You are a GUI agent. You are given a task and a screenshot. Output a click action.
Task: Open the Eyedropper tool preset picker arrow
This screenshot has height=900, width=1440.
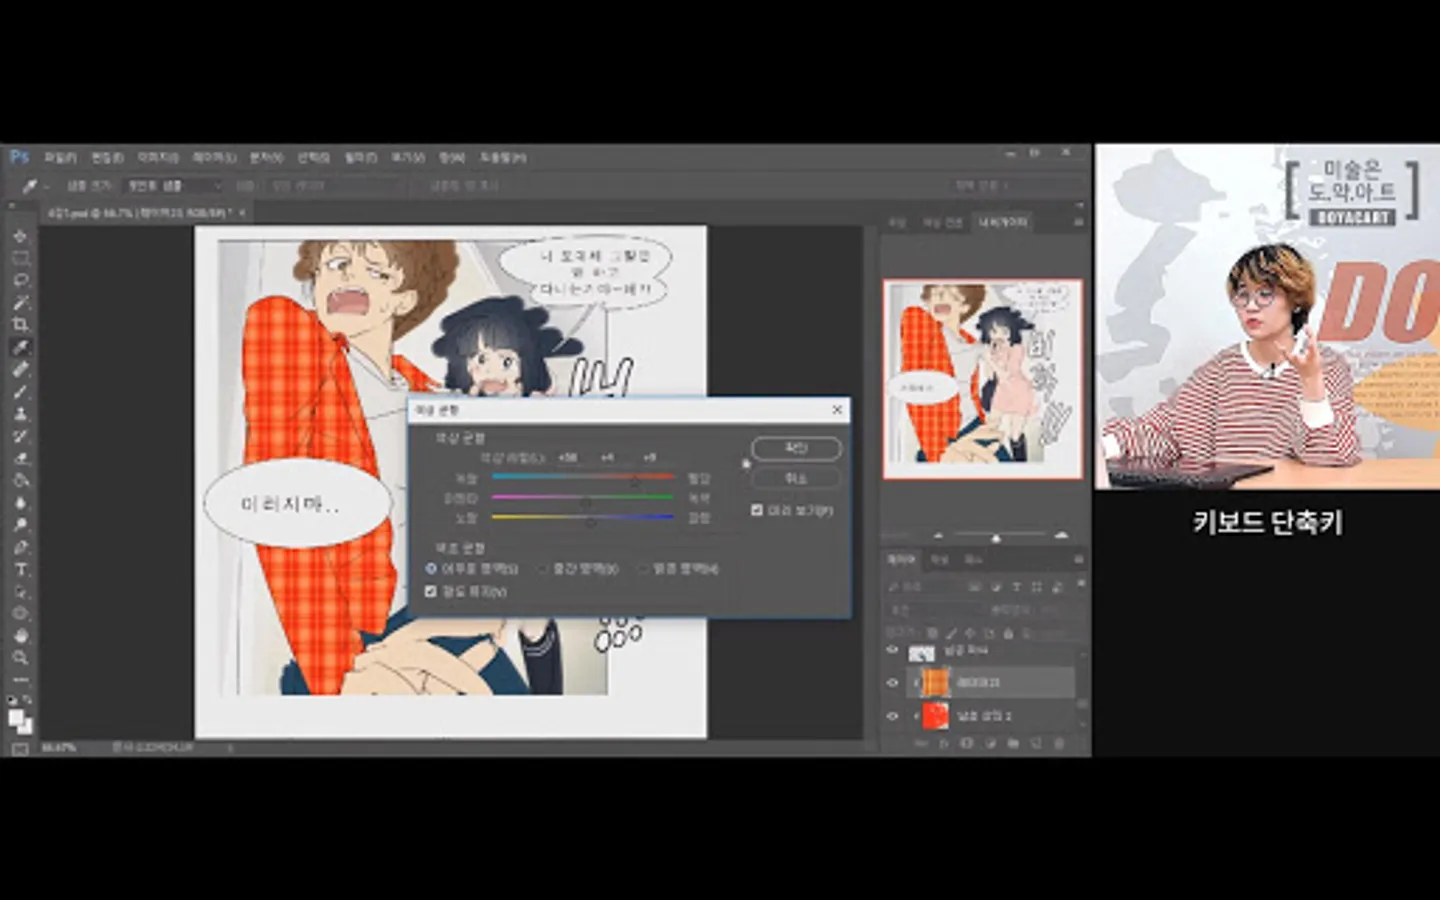(x=45, y=186)
